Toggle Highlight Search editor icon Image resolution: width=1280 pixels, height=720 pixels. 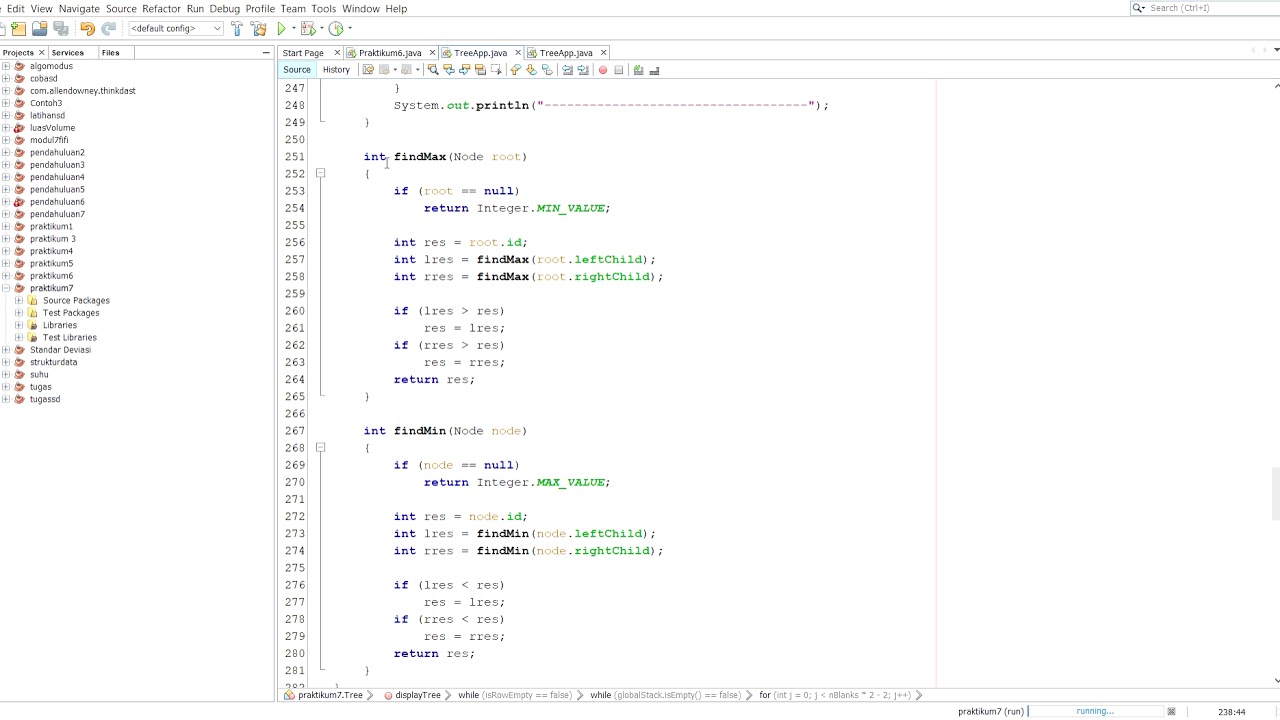[x=480, y=70]
